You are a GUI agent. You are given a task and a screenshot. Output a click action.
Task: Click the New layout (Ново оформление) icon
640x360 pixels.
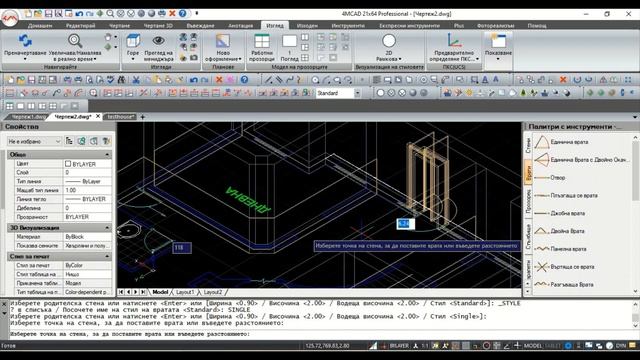point(223,41)
